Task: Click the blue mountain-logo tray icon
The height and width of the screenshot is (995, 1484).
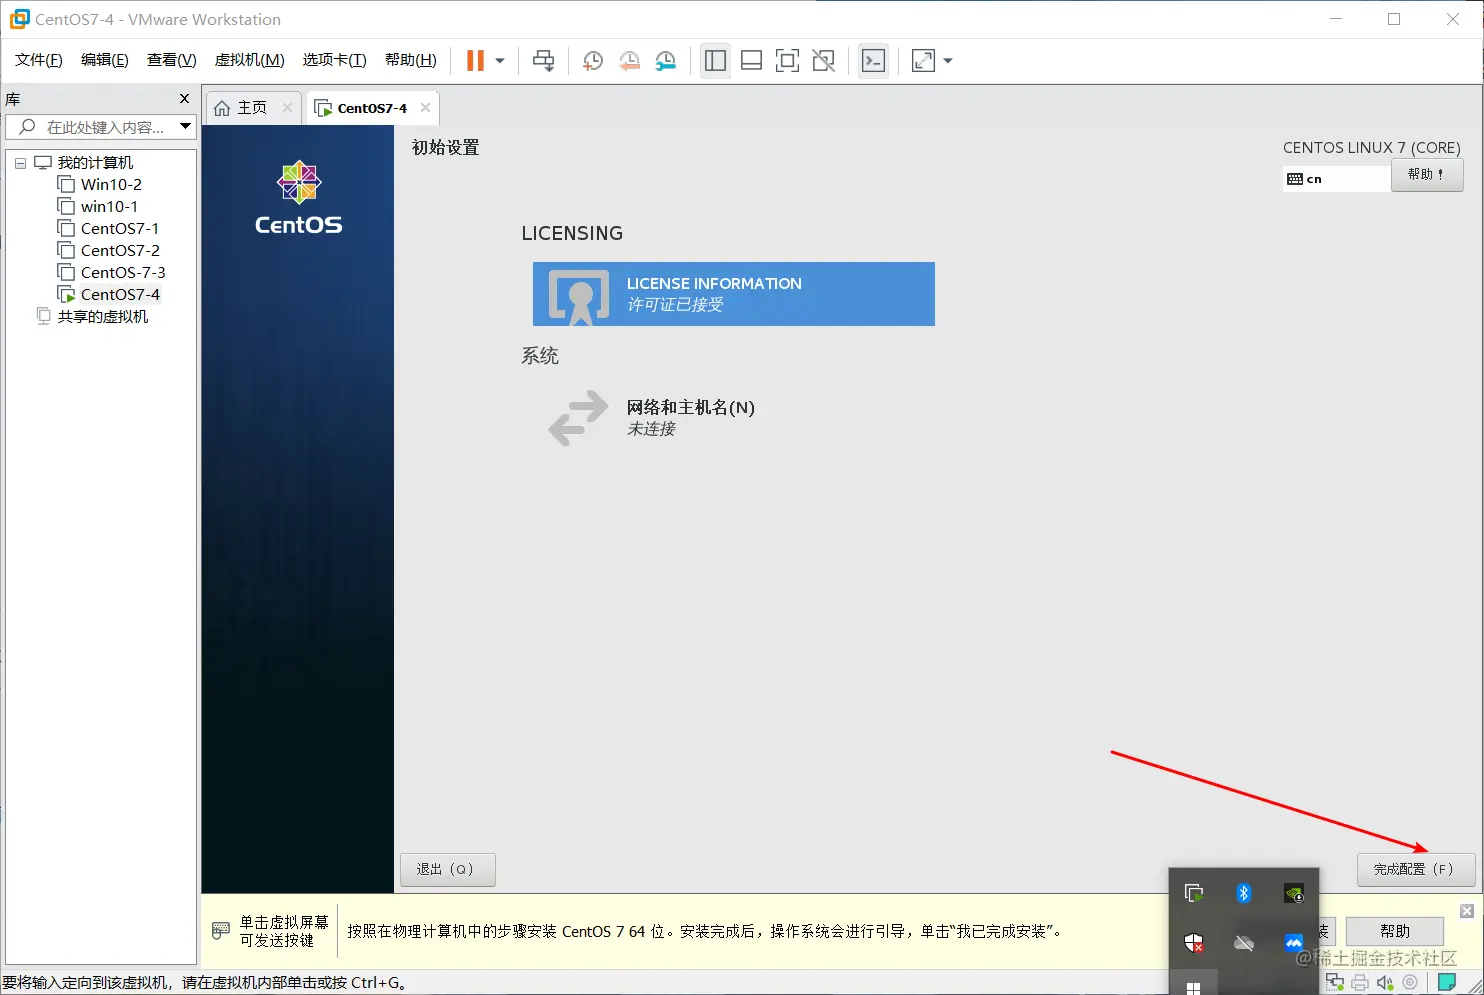Action: 1294,943
